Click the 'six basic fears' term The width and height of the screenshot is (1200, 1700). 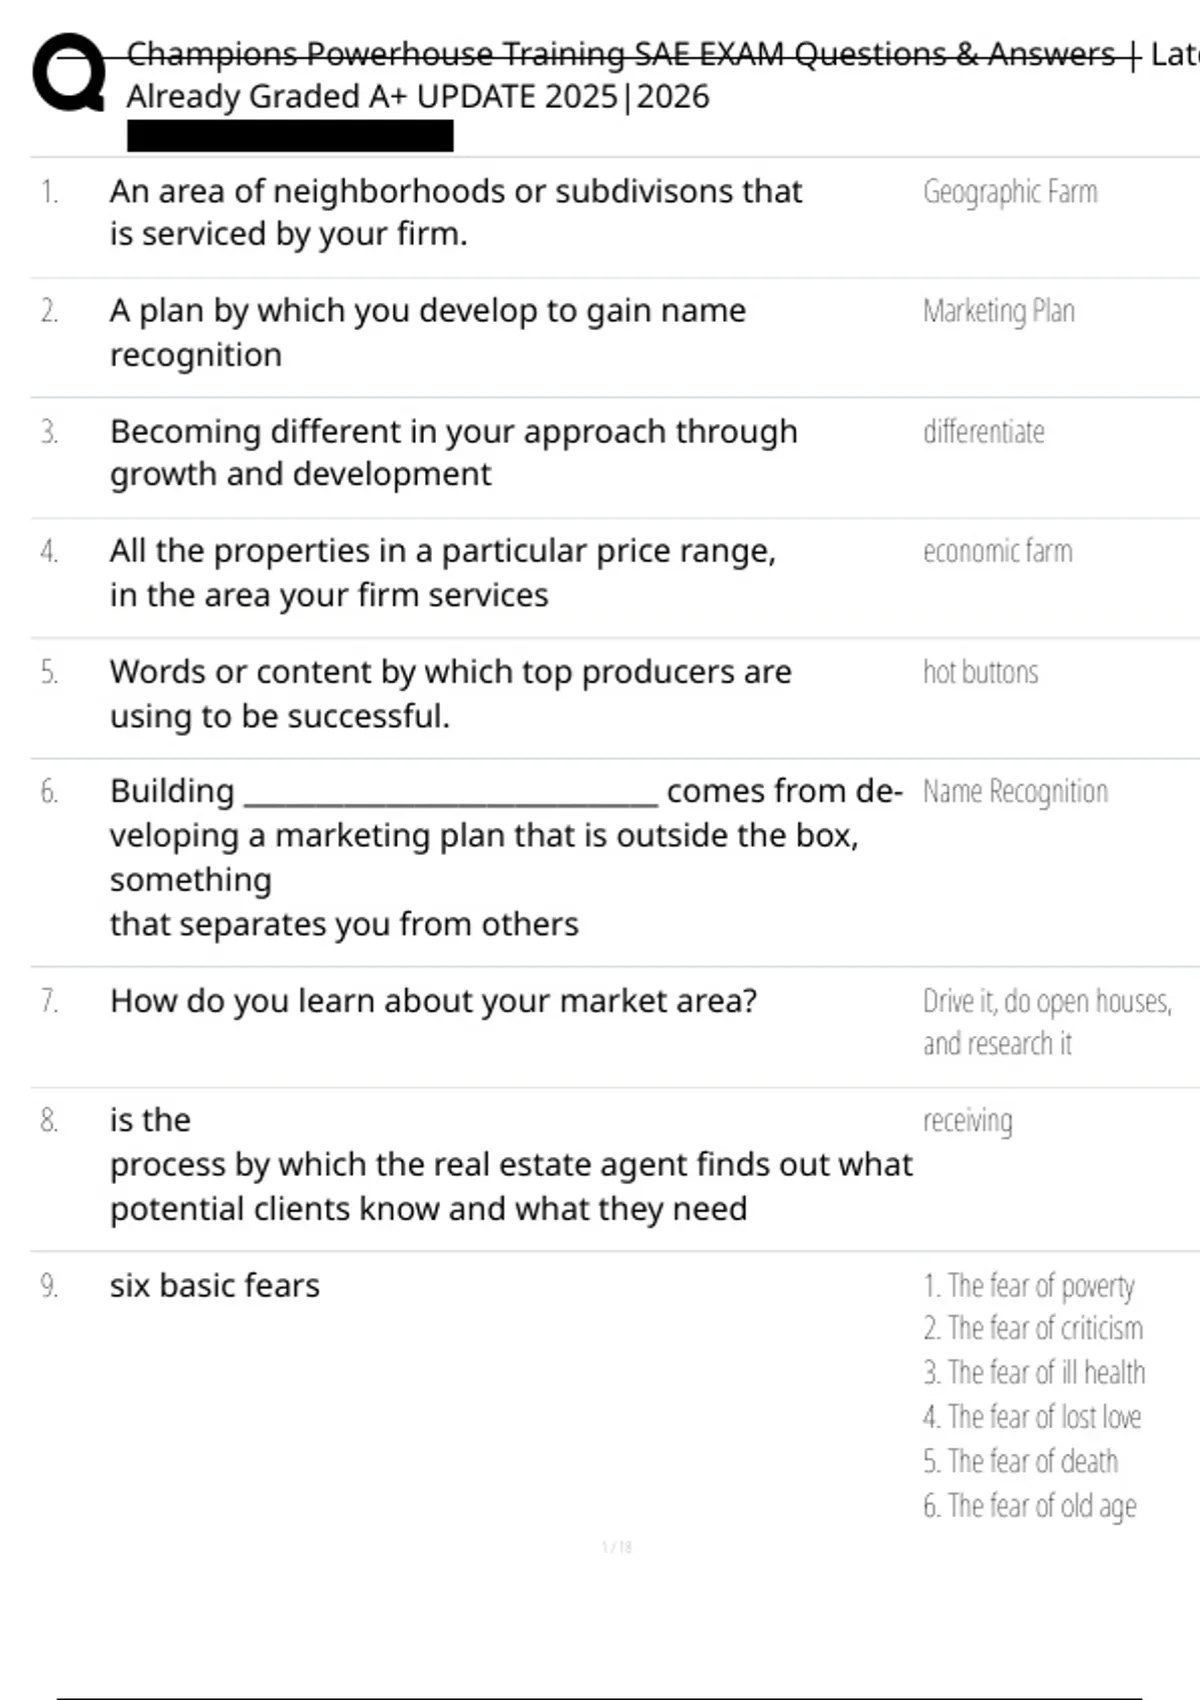215,1286
